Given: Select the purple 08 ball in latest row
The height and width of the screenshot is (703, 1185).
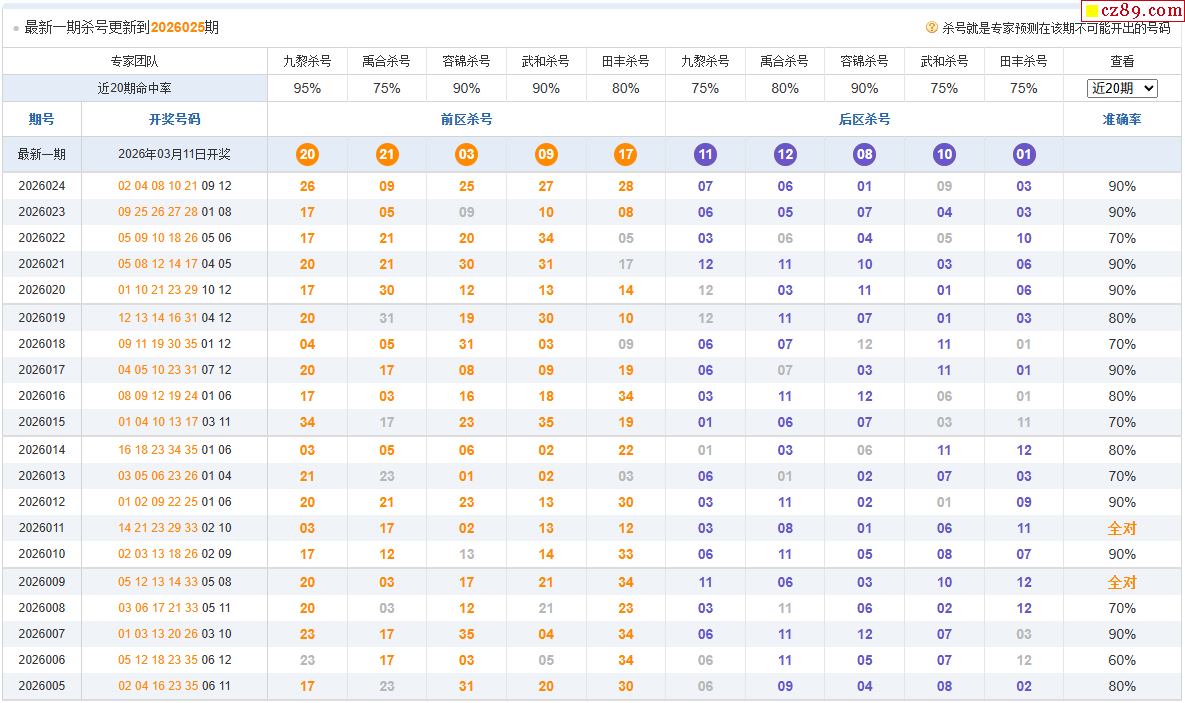Looking at the screenshot, I should [x=864, y=155].
